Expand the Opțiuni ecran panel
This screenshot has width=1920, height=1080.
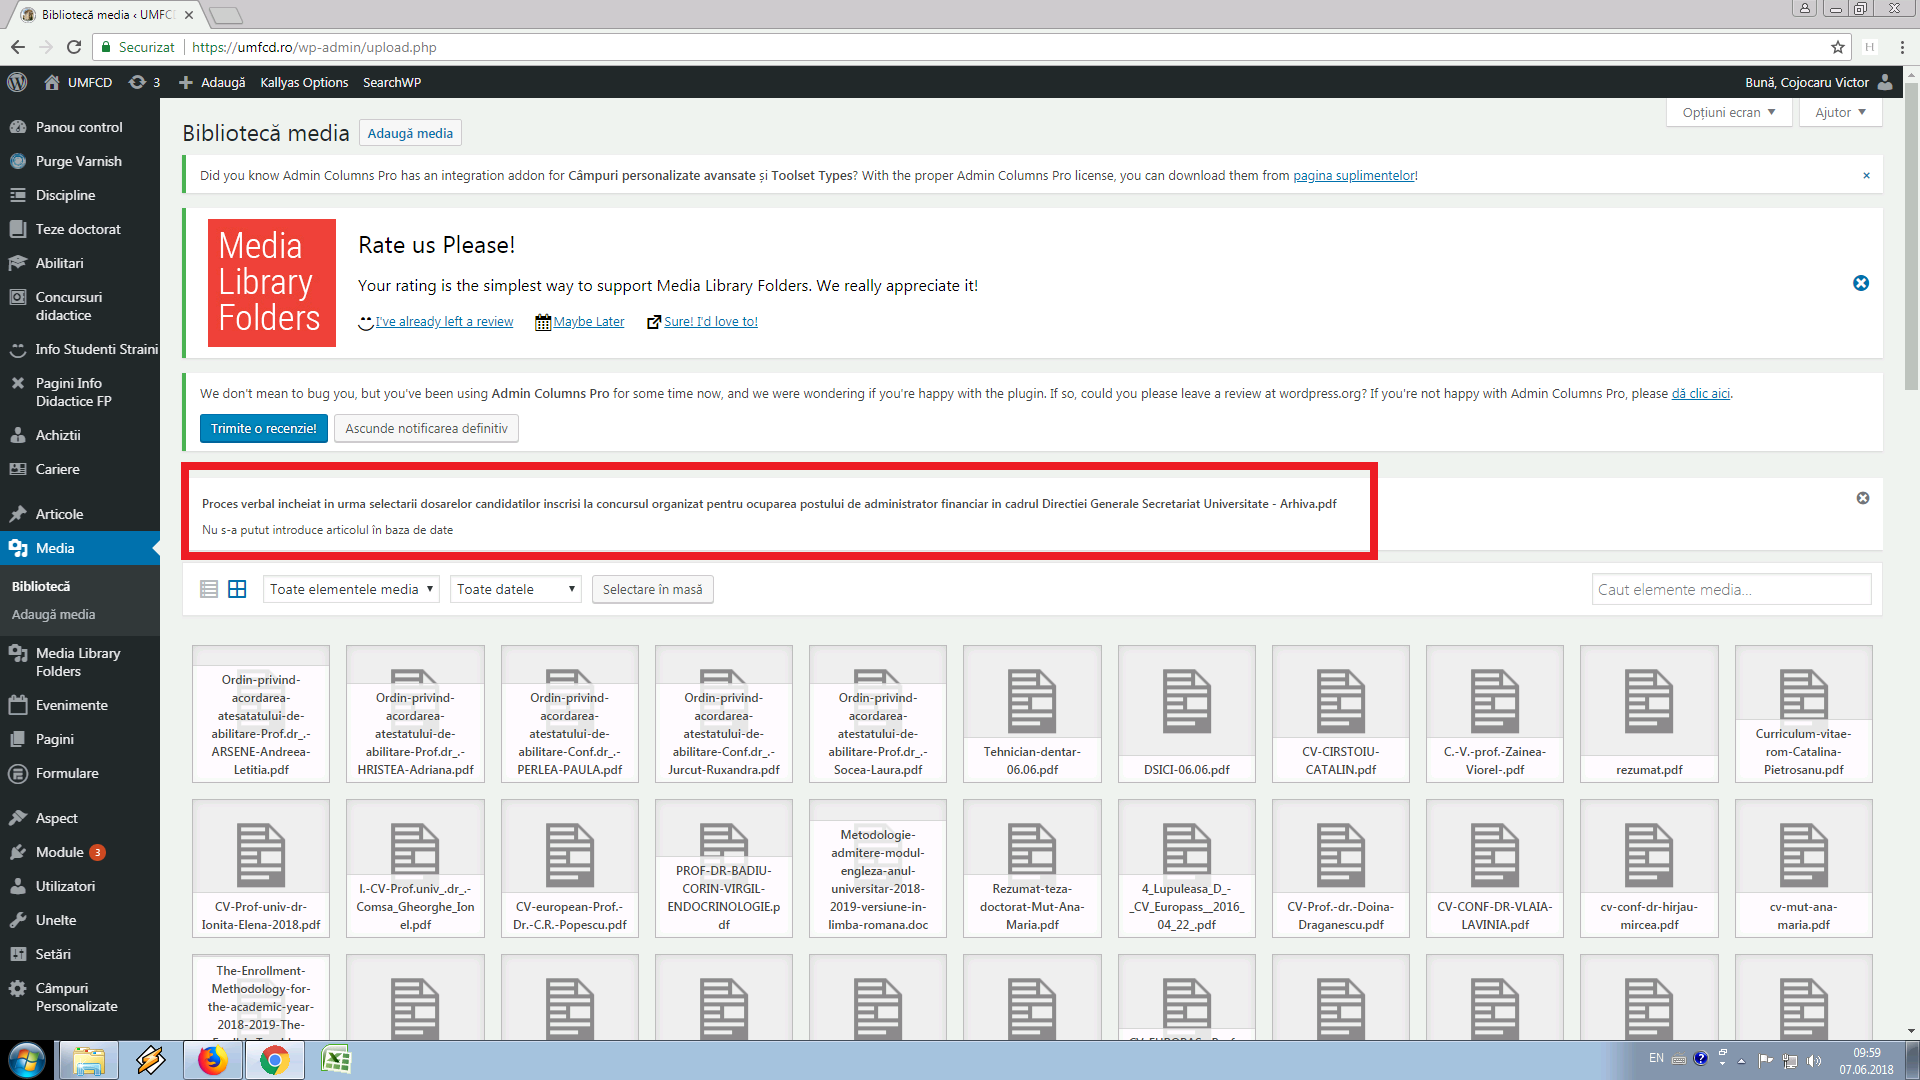[1727, 112]
